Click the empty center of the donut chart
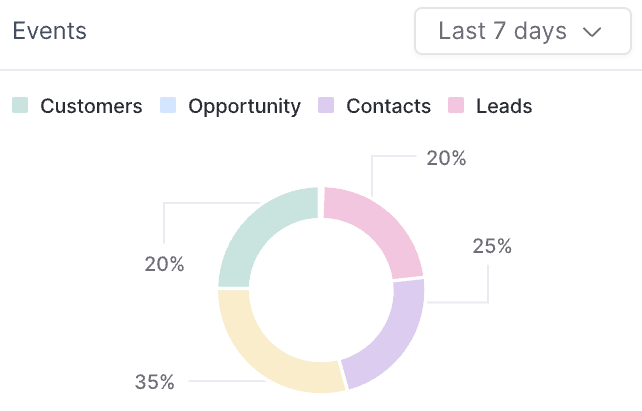Image resolution: width=642 pixels, height=411 pixels. point(321,289)
